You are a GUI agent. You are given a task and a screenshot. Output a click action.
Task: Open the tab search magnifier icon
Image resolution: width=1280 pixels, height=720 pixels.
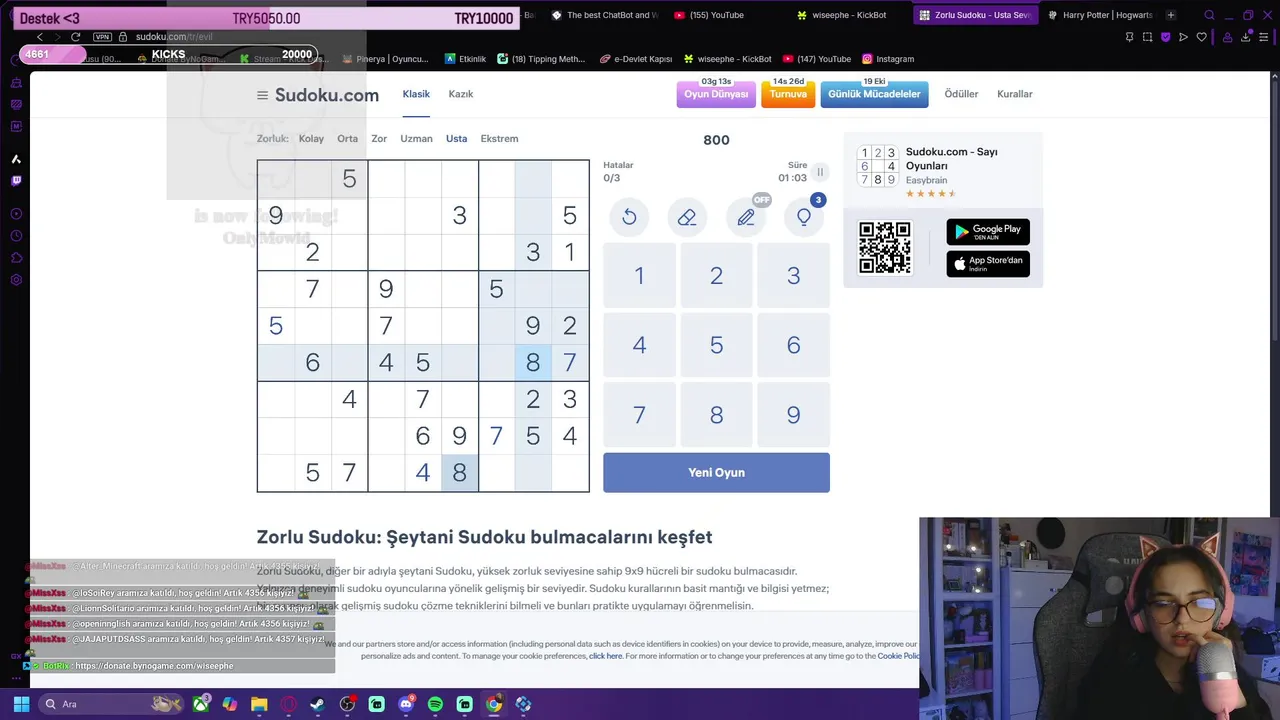coord(1209,15)
